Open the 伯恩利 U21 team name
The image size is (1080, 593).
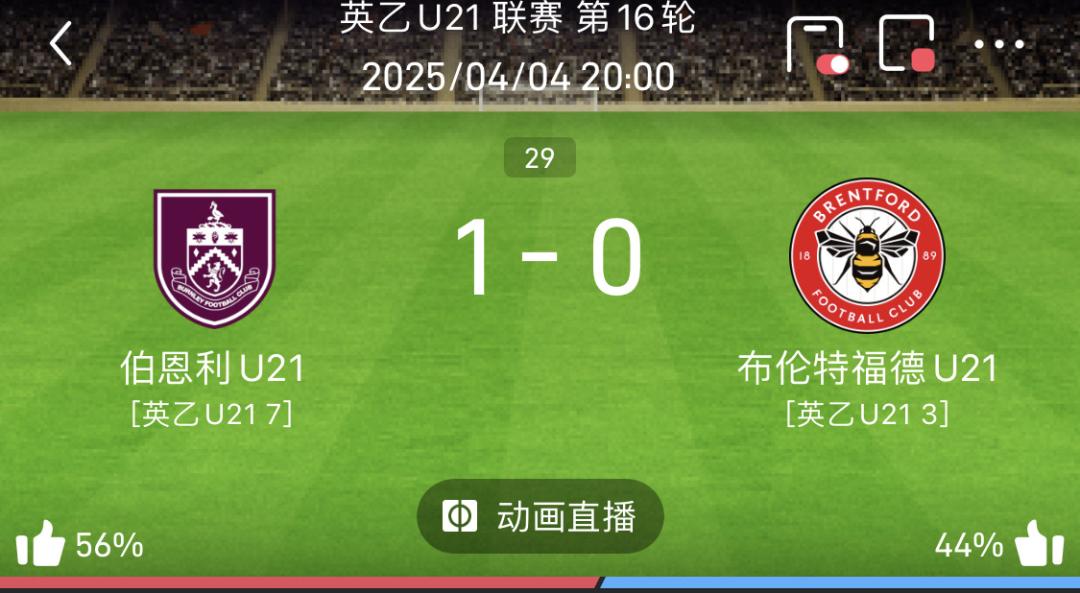[213, 368]
